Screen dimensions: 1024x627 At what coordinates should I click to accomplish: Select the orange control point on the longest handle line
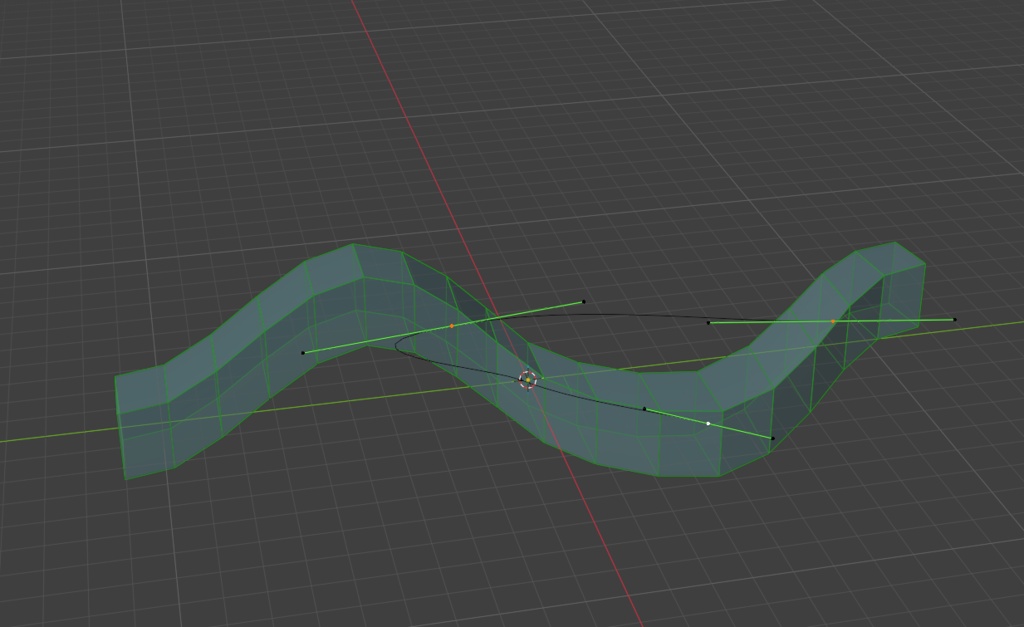click(x=452, y=326)
